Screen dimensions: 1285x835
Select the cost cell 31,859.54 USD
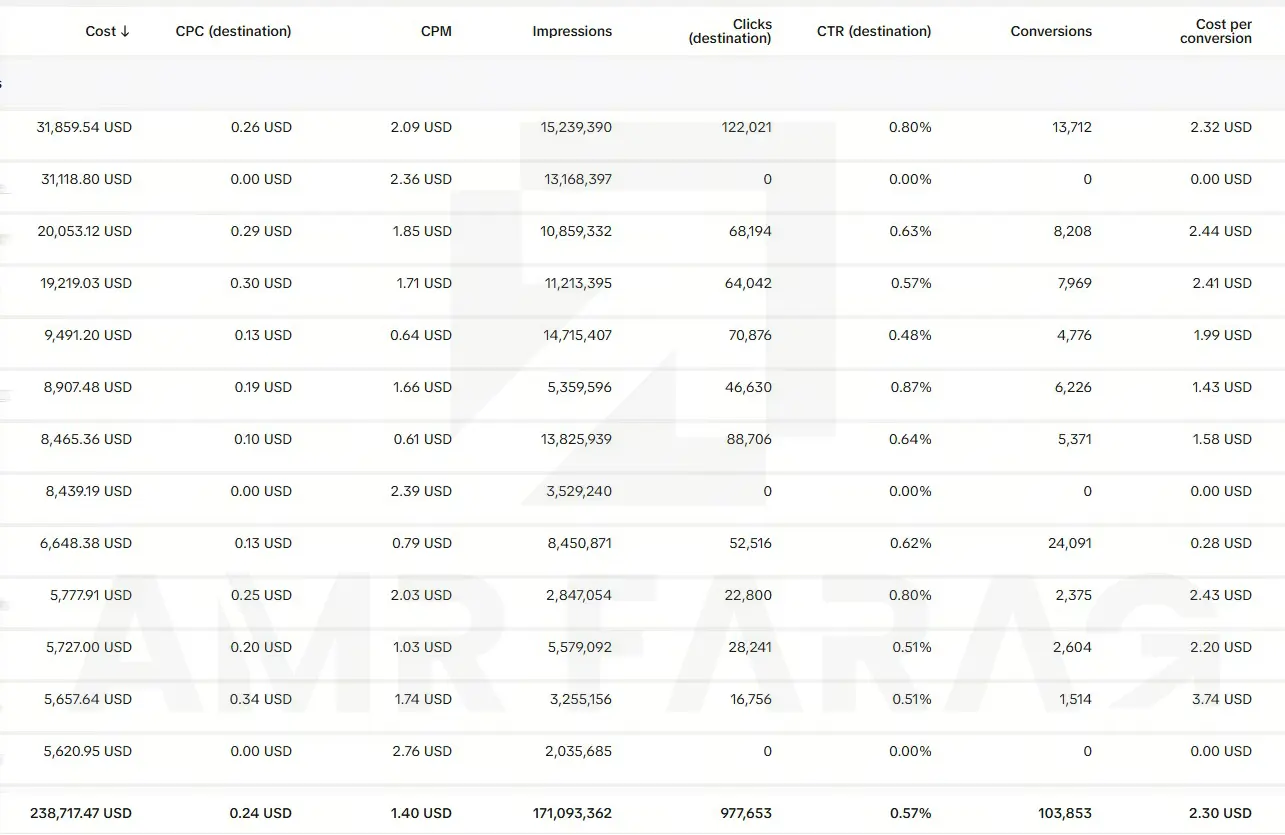tap(84, 127)
